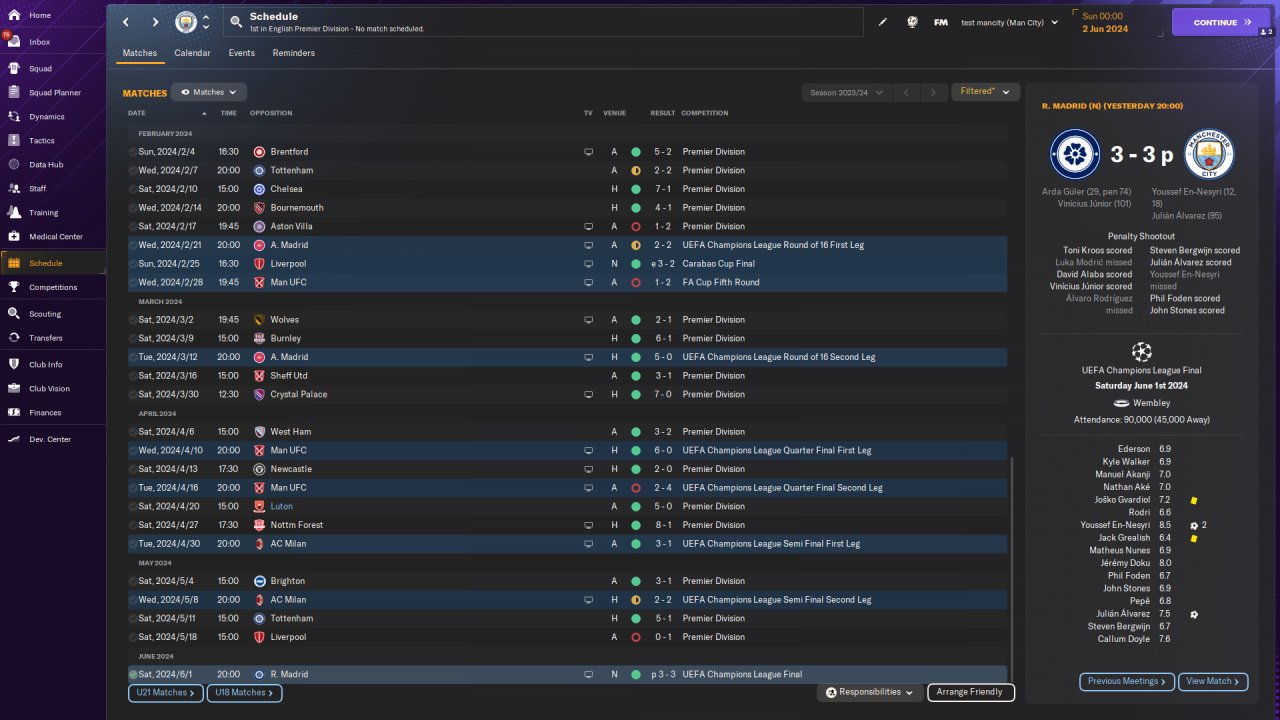The width and height of the screenshot is (1280, 720).
Task: Expand the U18 Matches button
Action: tap(244, 693)
